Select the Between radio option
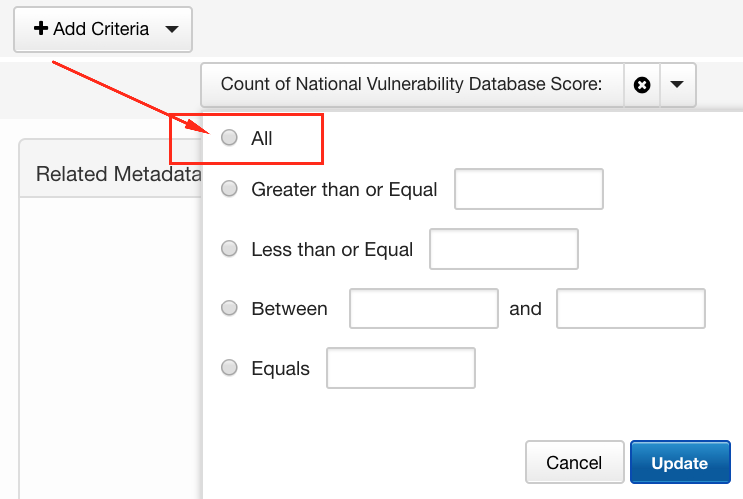Image resolution: width=743 pixels, height=499 pixels. click(230, 308)
